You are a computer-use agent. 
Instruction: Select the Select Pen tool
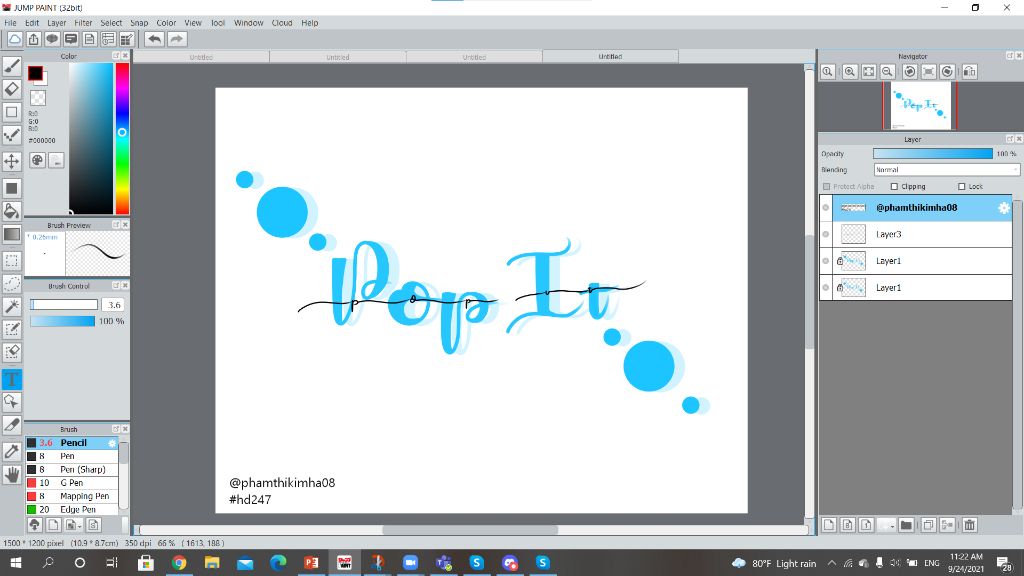[12, 329]
